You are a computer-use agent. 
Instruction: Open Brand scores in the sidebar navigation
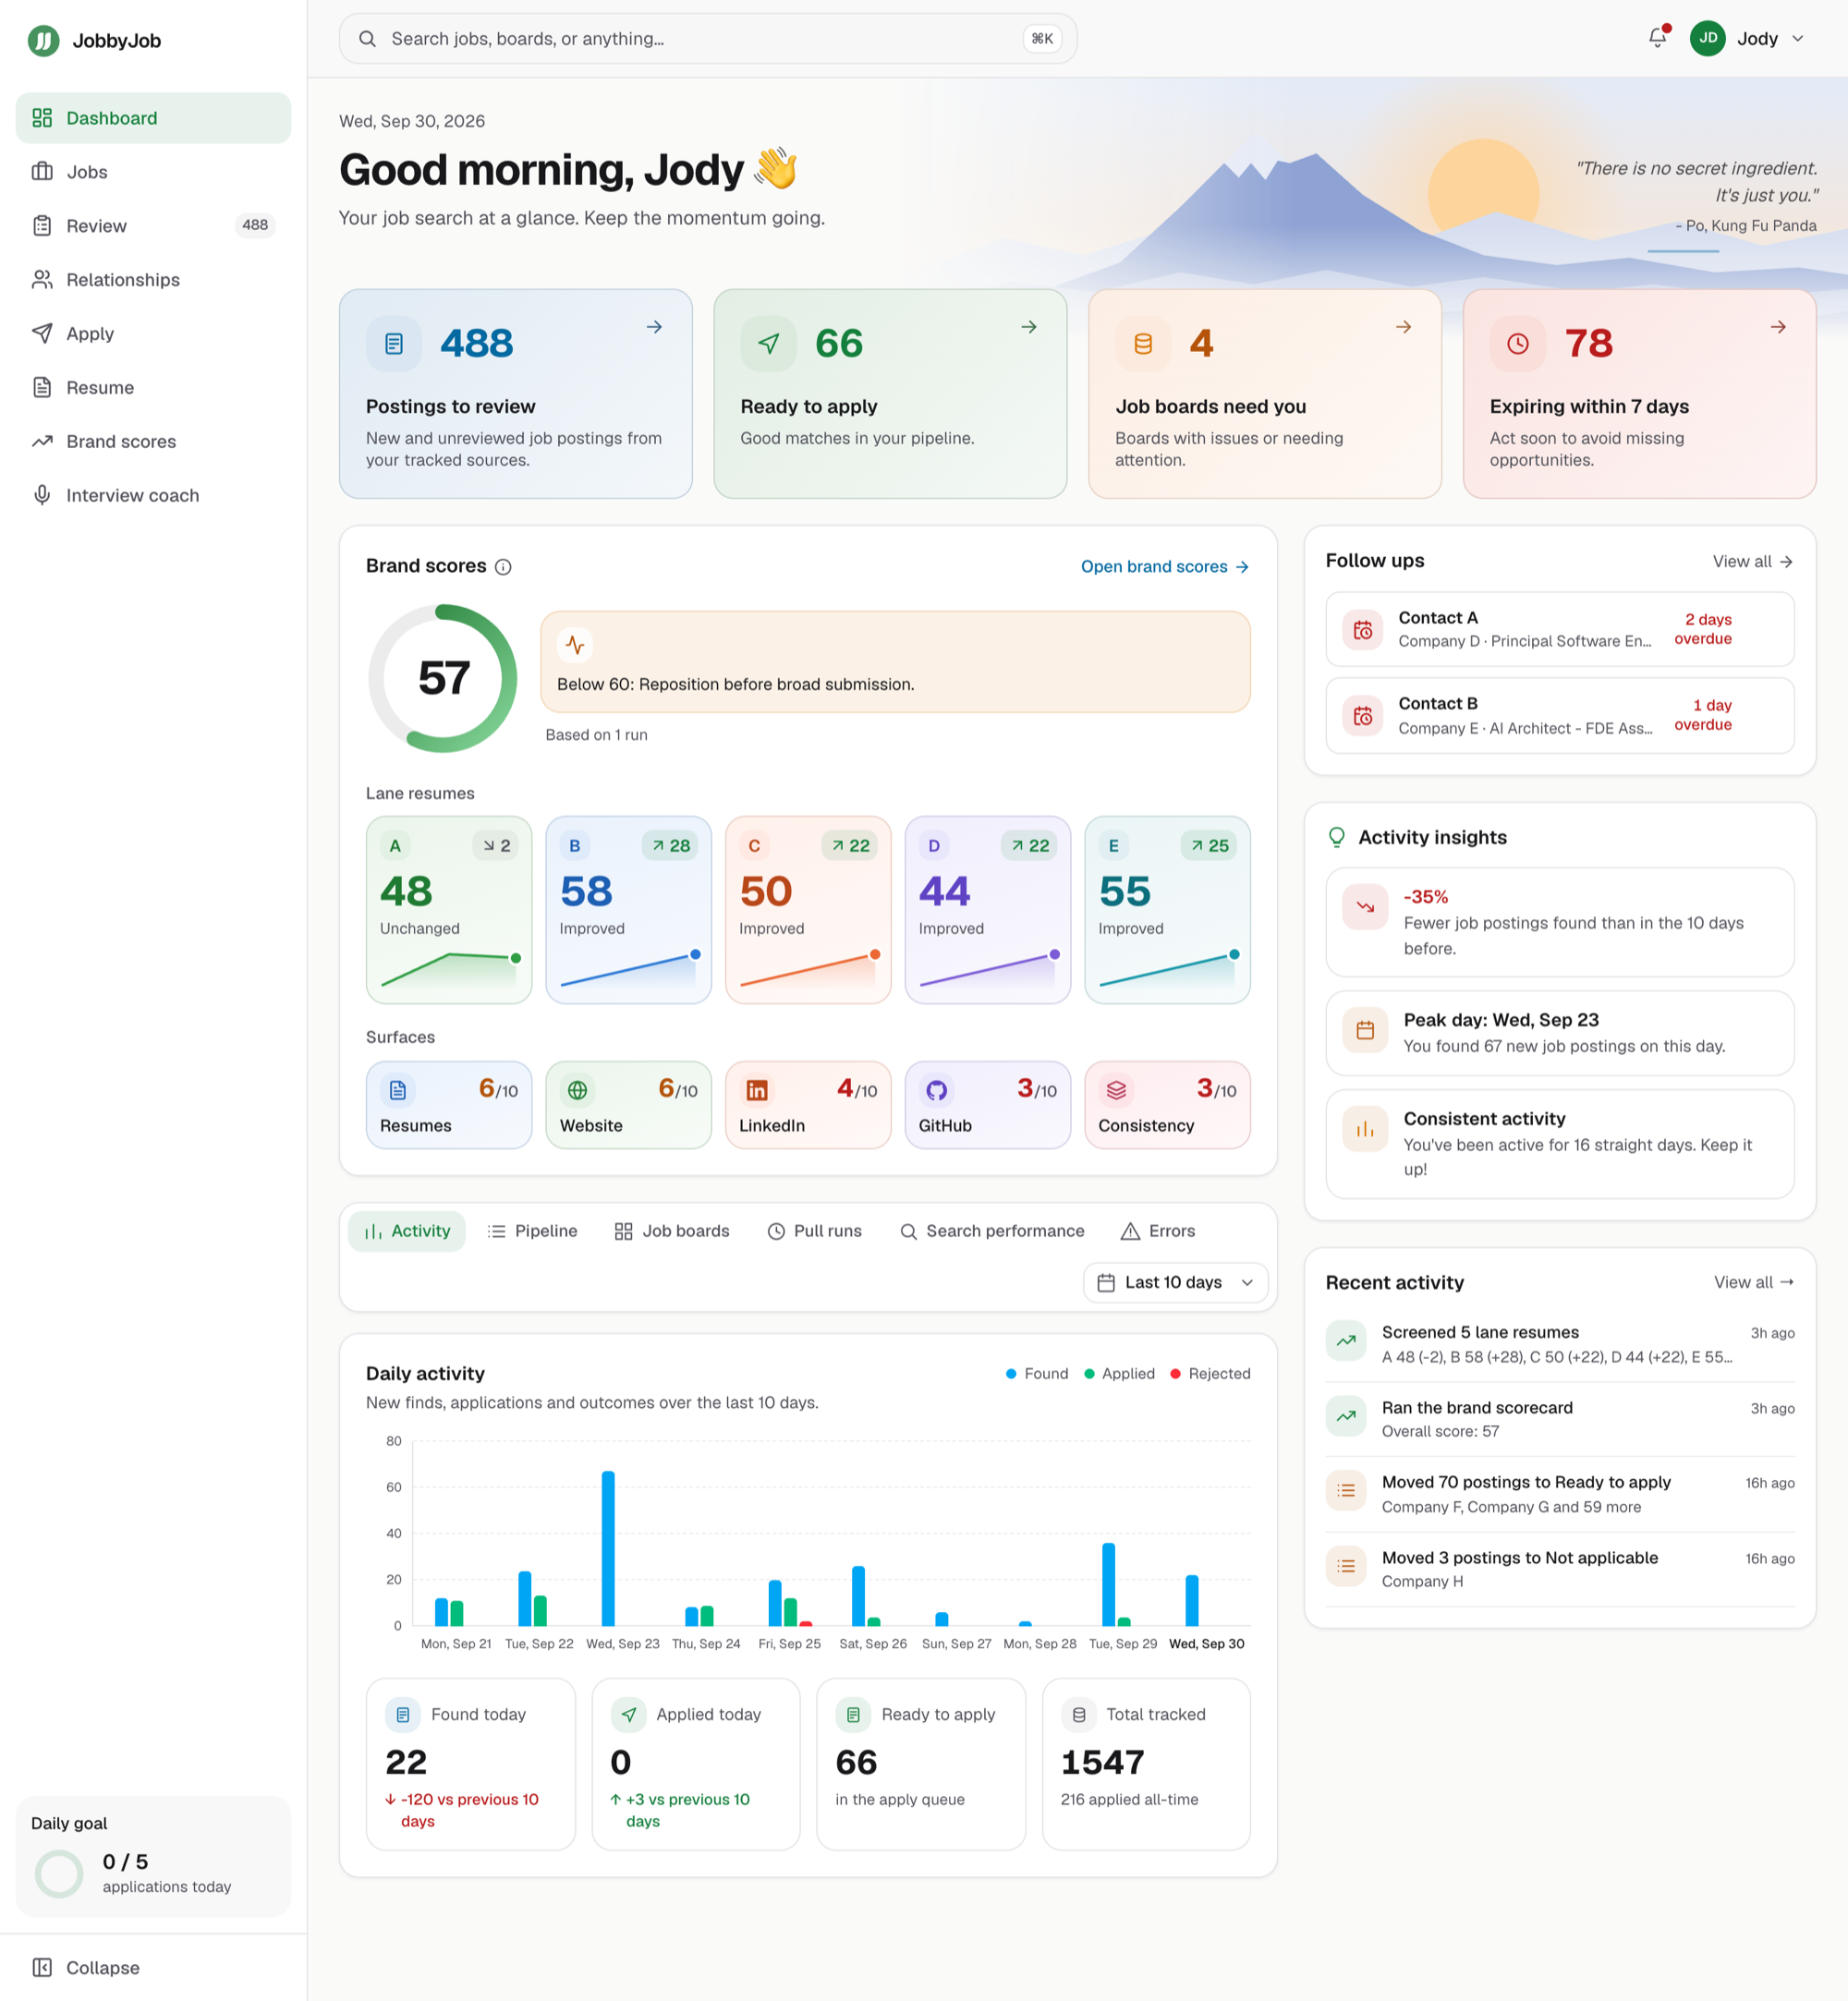153,442
